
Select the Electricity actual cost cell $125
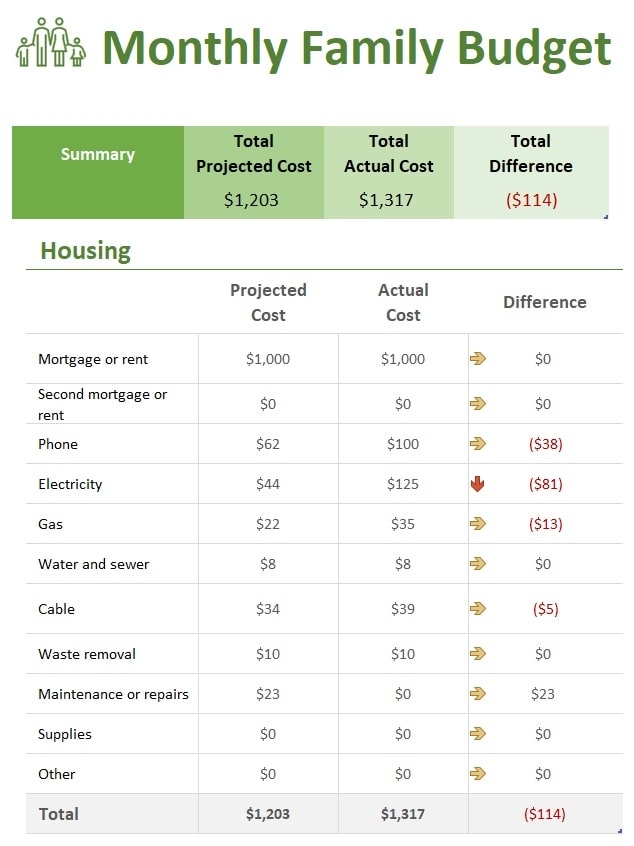click(403, 484)
